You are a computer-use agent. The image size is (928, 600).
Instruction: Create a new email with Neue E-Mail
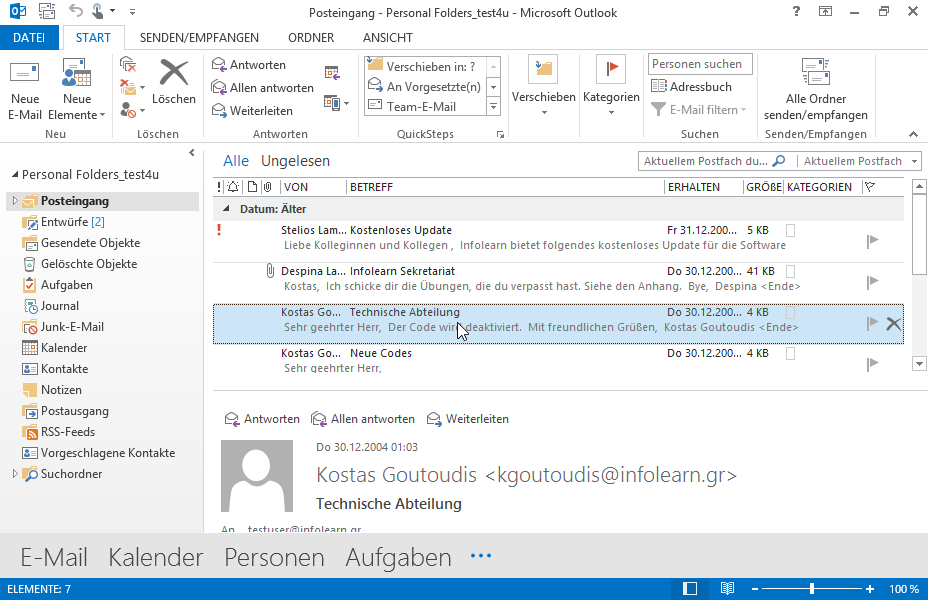pyautogui.click(x=25, y=90)
